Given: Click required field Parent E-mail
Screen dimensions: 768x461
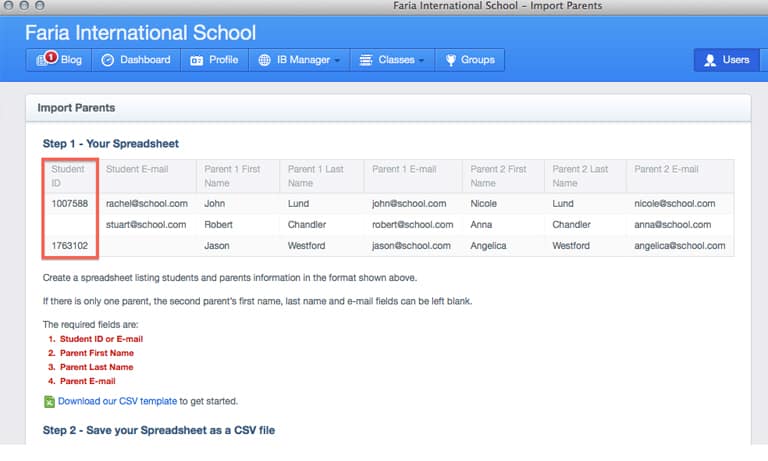Looking at the screenshot, I should [x=88, y=381].
